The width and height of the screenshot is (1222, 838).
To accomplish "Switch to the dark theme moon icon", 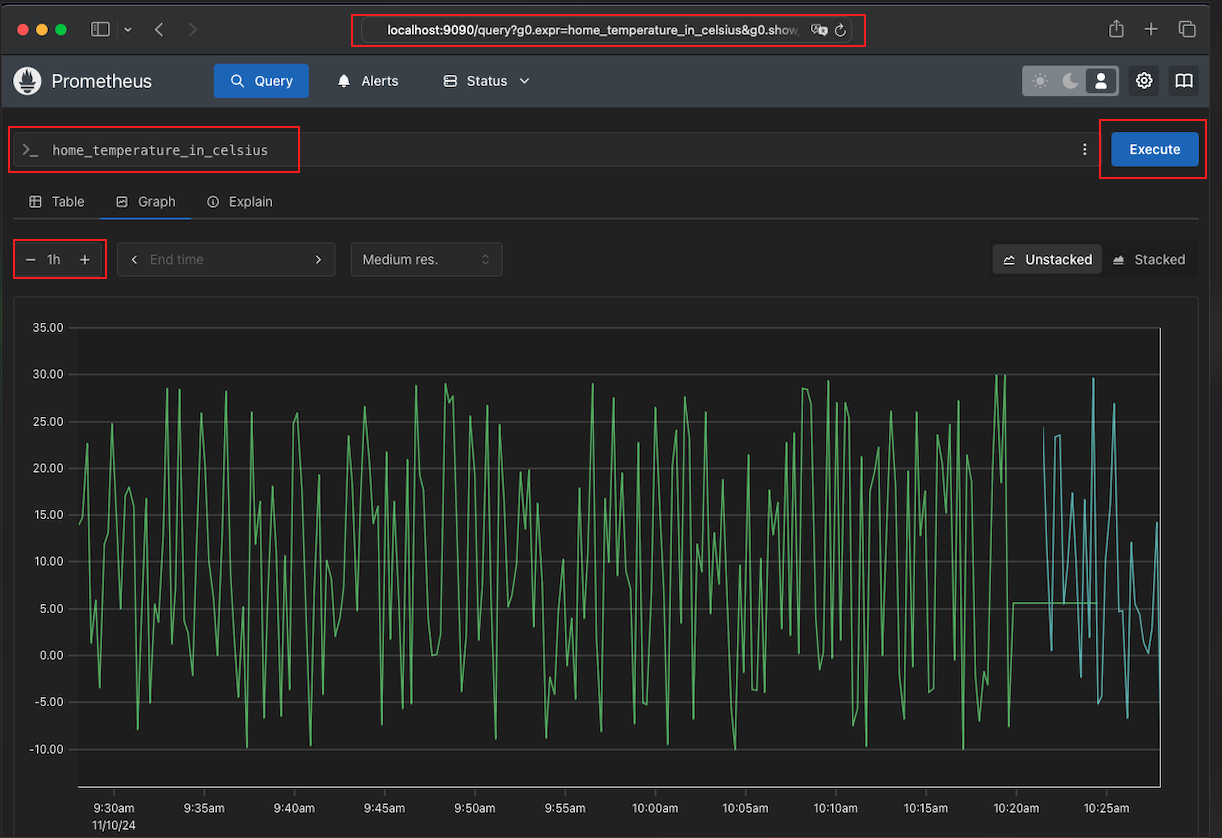I will (x=1071, y=81).
